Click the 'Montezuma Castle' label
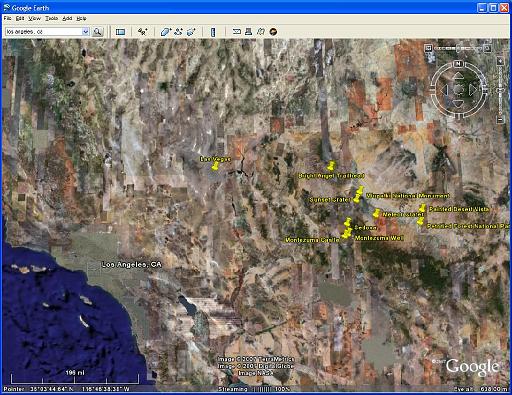512x395 pixels. [312, 240]
